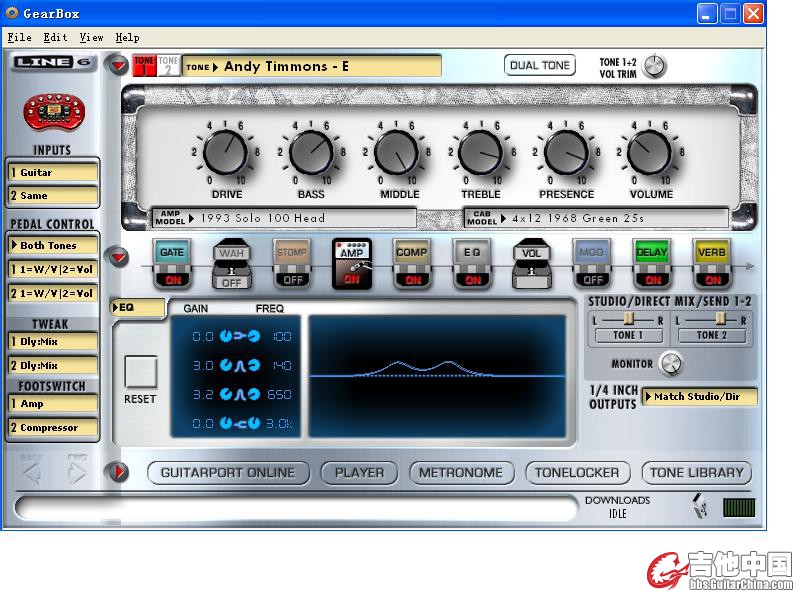The height and width of the screenshot is (600, 800).
Task: Click the EQ Reset button
Action: tap(140, 372)
